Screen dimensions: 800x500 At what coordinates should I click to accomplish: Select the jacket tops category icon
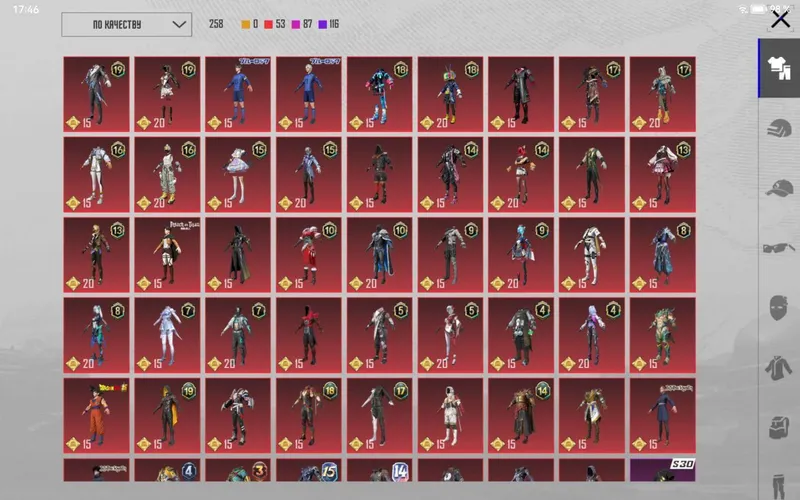[779, 368]
